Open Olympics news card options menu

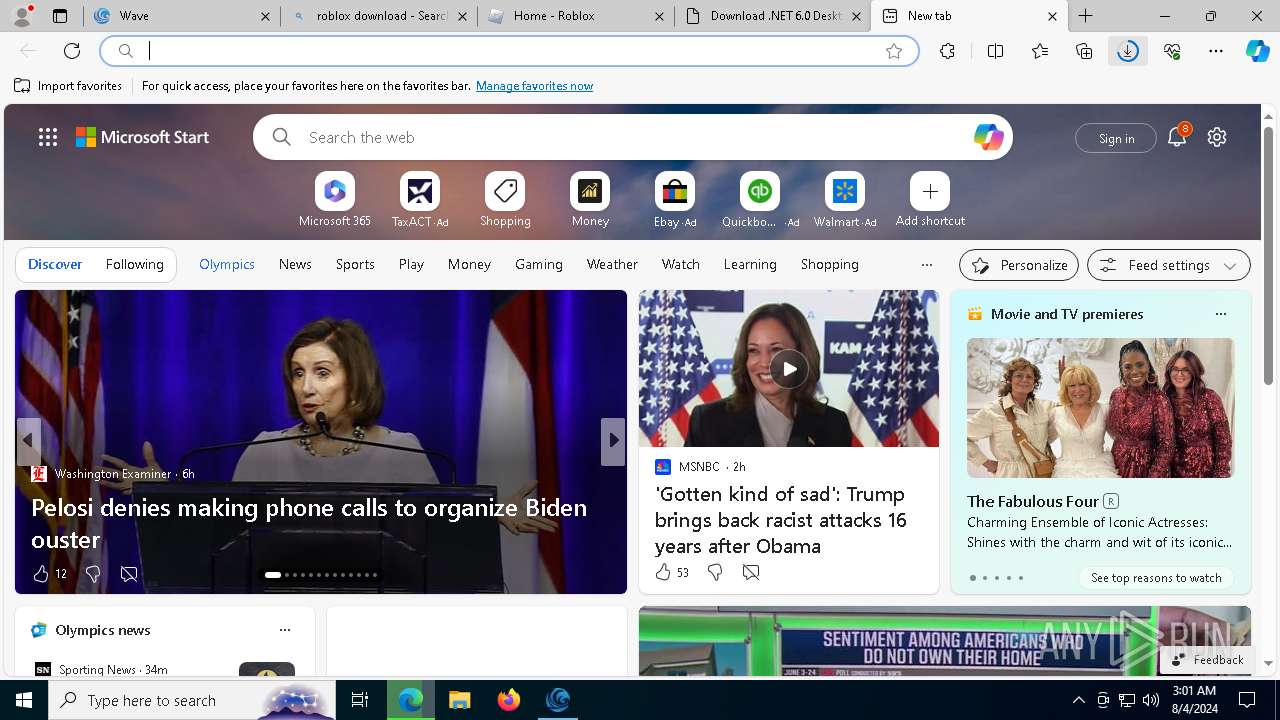click(285, 630)
